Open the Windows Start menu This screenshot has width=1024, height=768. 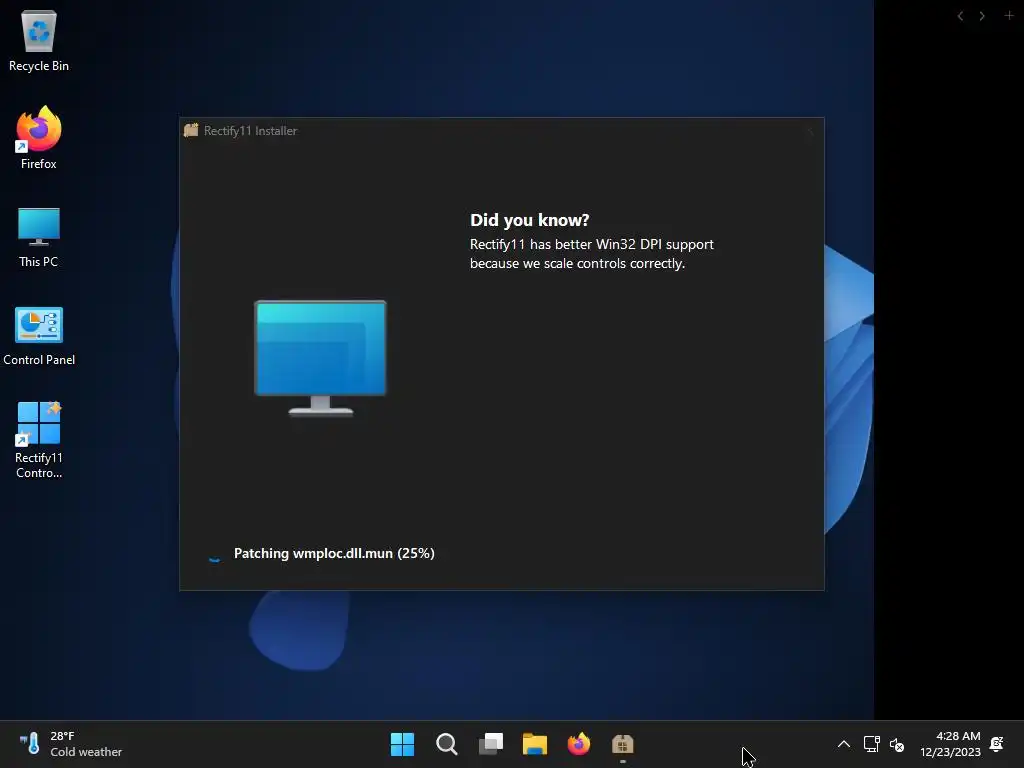coord(402,744)
